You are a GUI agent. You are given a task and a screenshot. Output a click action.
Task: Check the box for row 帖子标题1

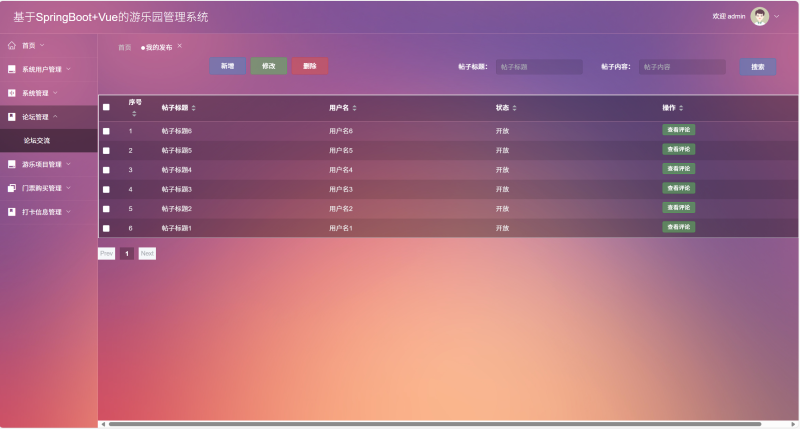coord(106,228)
